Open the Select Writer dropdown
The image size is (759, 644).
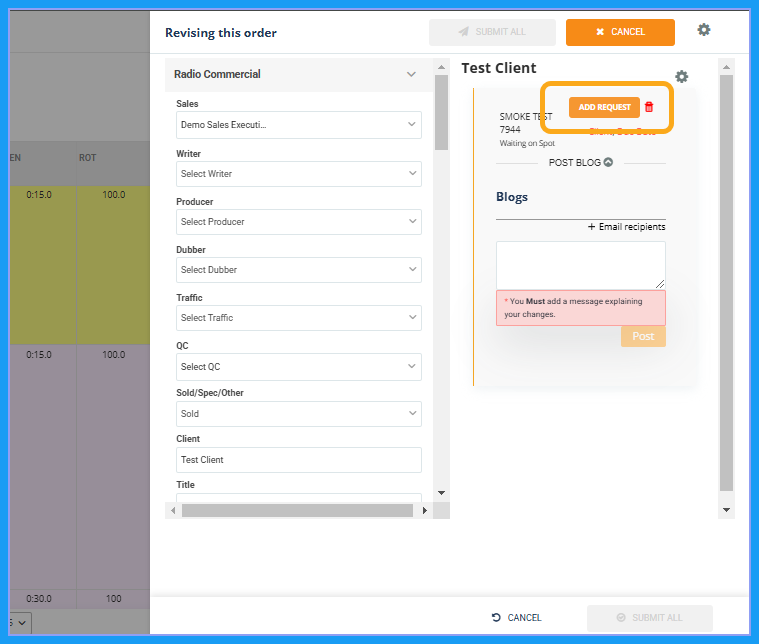click(x=298, y=174)
